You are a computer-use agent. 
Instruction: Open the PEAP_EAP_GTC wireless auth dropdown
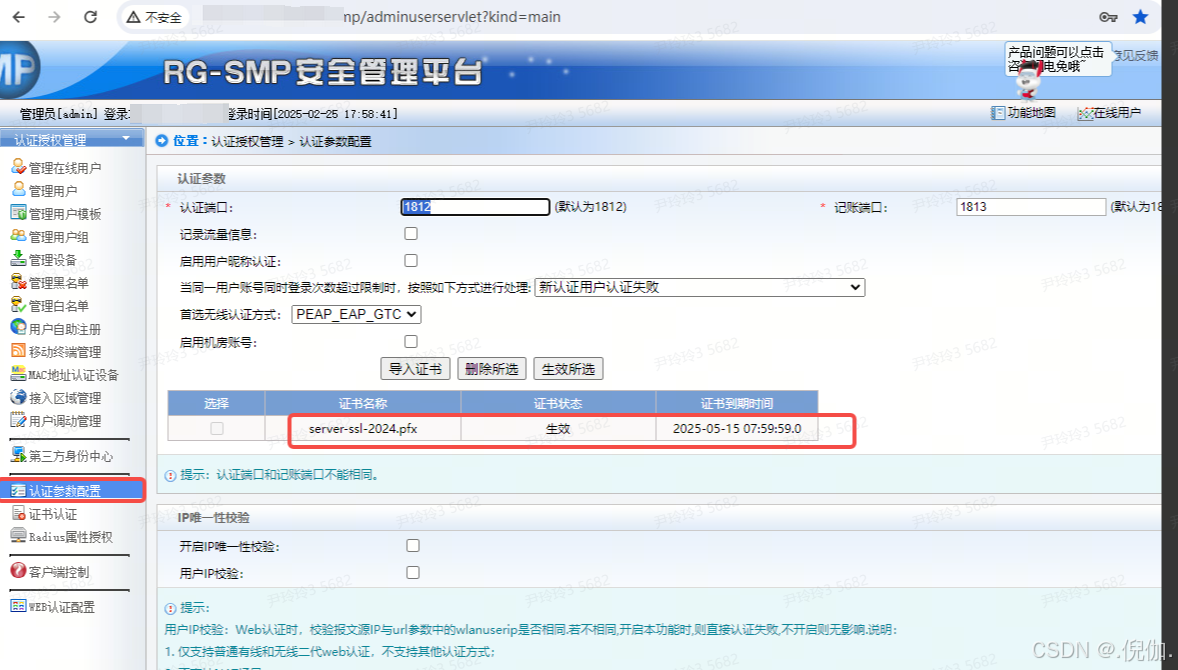pyautogui.click(x=356, y=314)
